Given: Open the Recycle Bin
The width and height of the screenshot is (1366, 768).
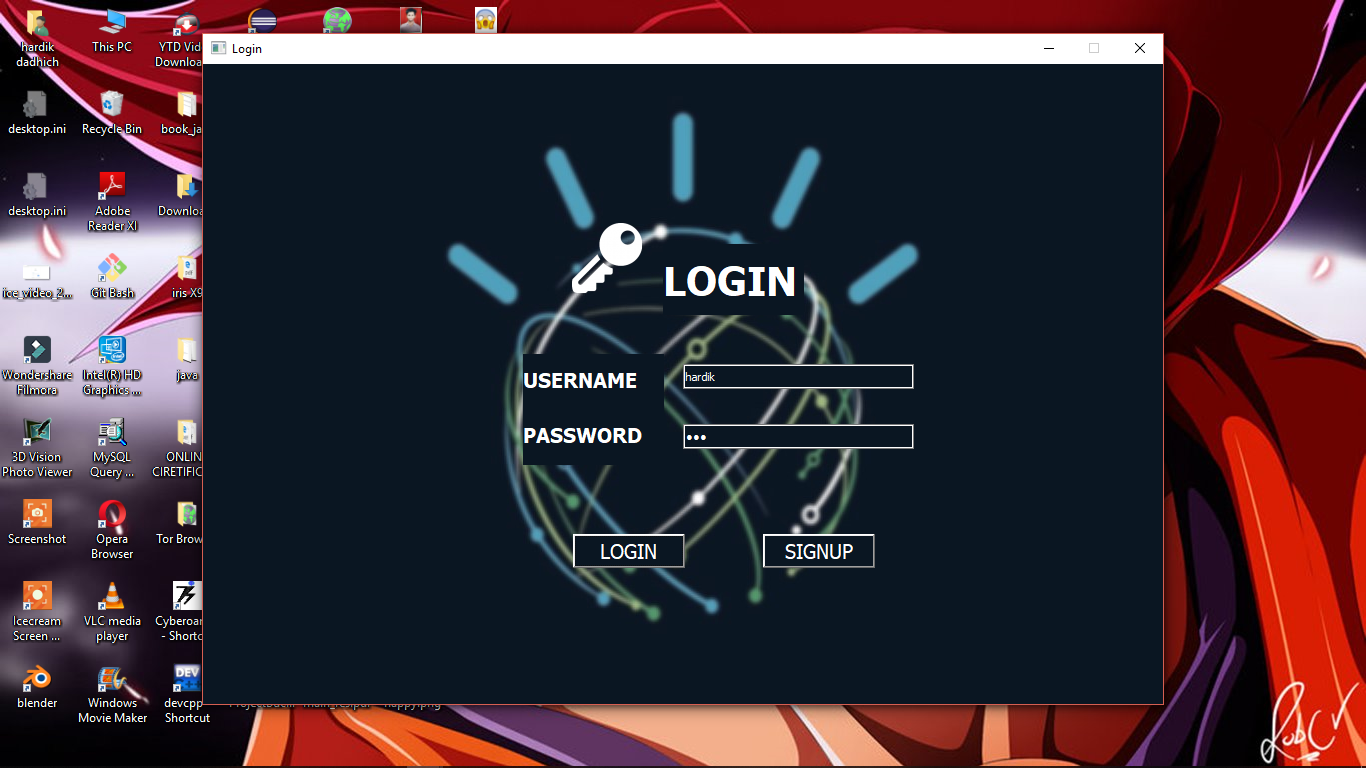Looking at the screenshot, I should [111, 104].
